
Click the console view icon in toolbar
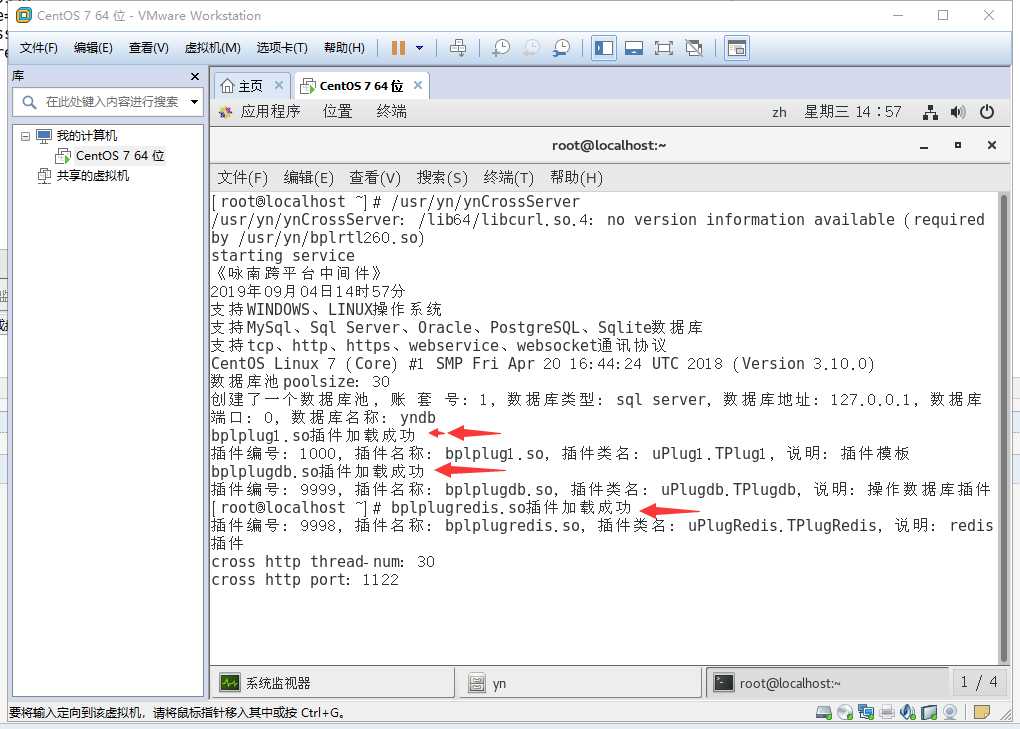(x=736, y=48)
